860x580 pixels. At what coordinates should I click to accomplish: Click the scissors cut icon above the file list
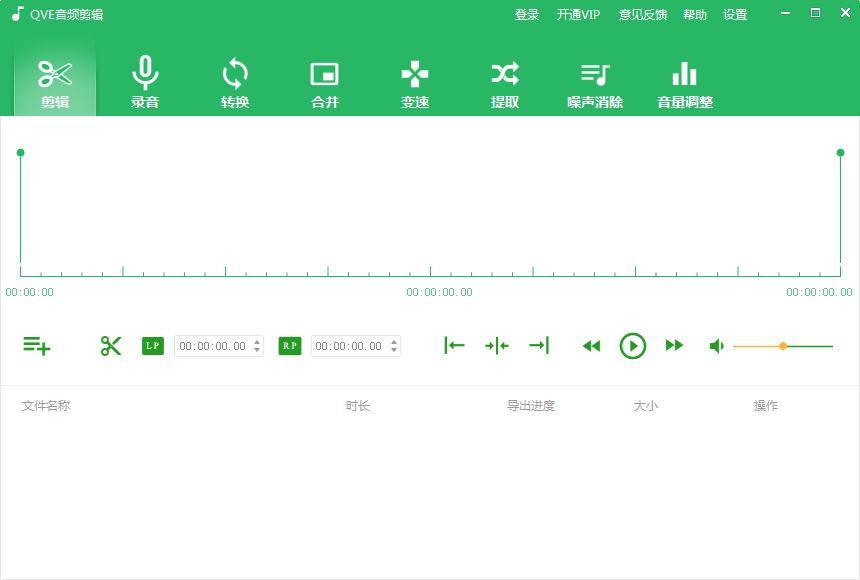110,345
